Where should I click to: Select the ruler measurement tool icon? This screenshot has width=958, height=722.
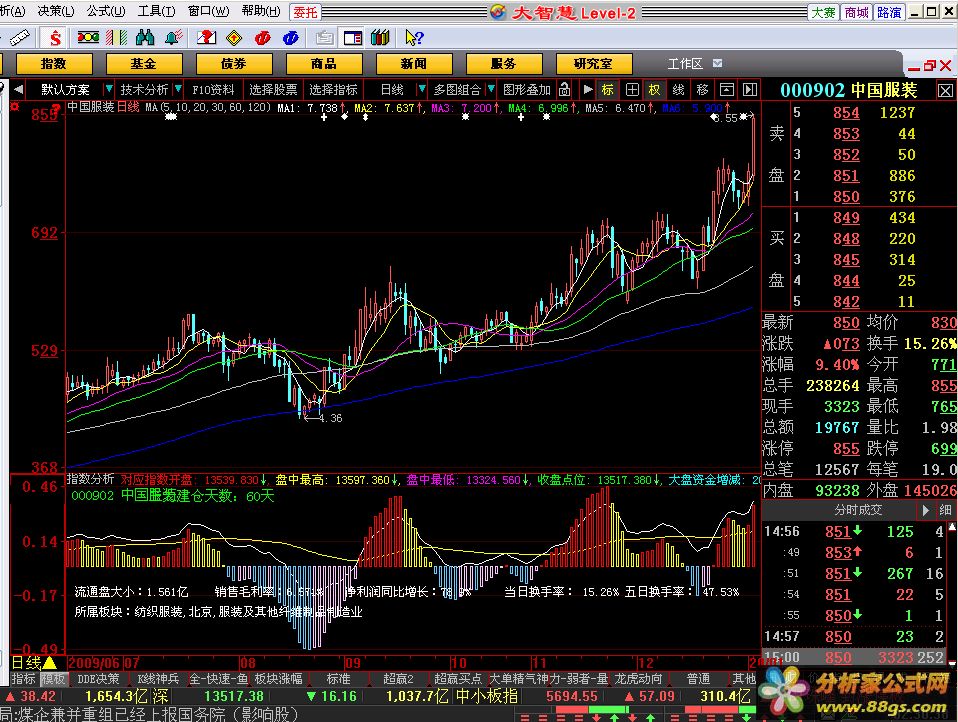(x=20, y=38)
